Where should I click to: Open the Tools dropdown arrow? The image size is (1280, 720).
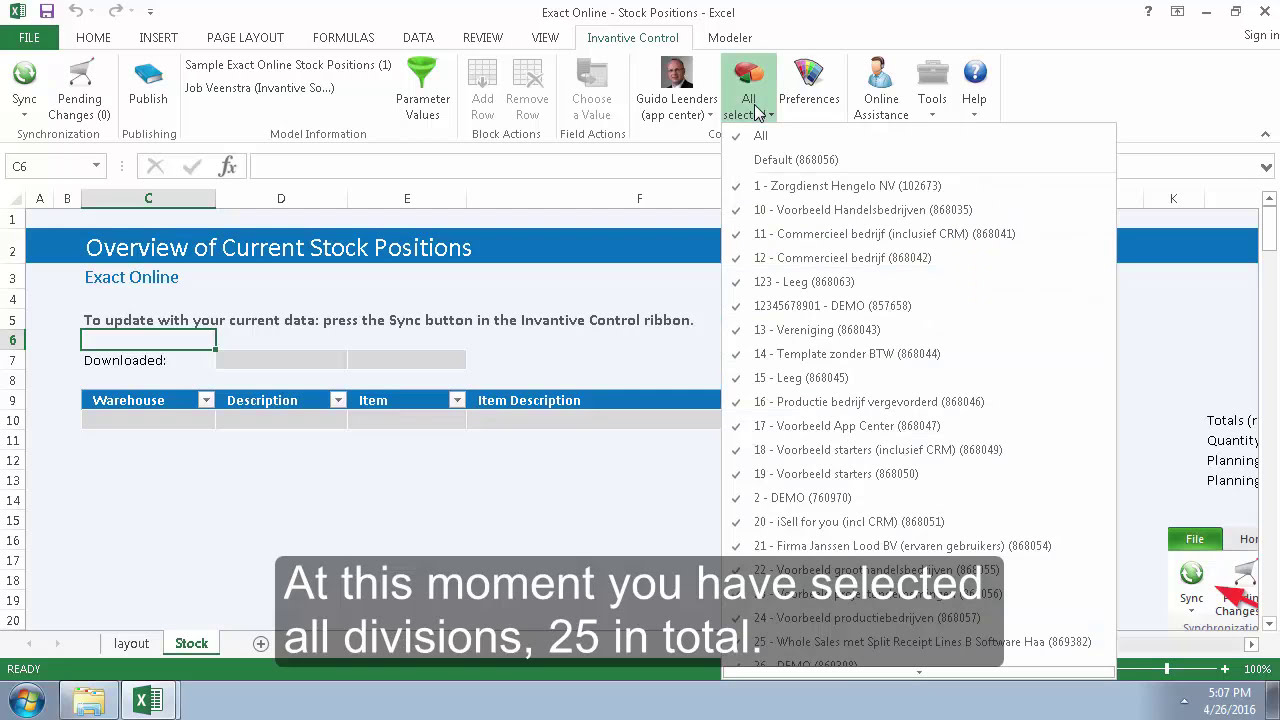[932, 115]
